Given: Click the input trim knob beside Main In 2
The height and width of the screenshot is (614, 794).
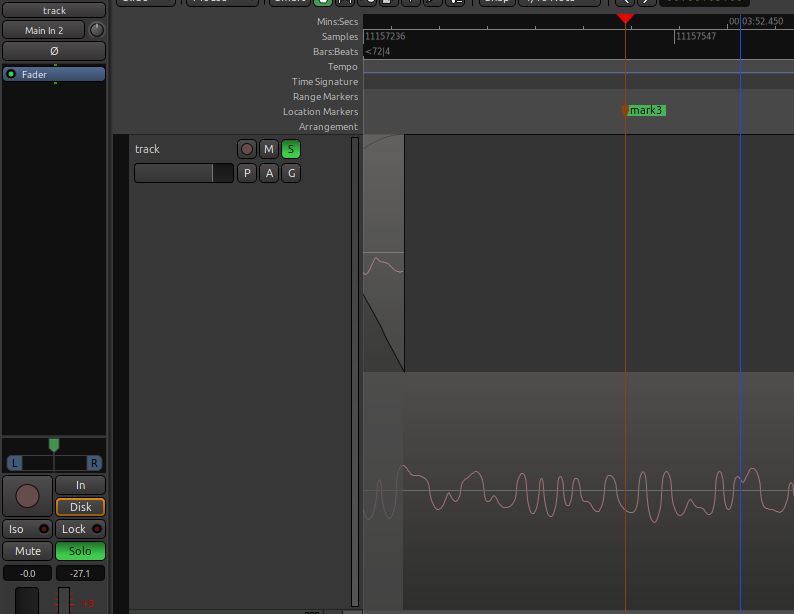Looking at the screenshot, I should (x=97, y=30).
